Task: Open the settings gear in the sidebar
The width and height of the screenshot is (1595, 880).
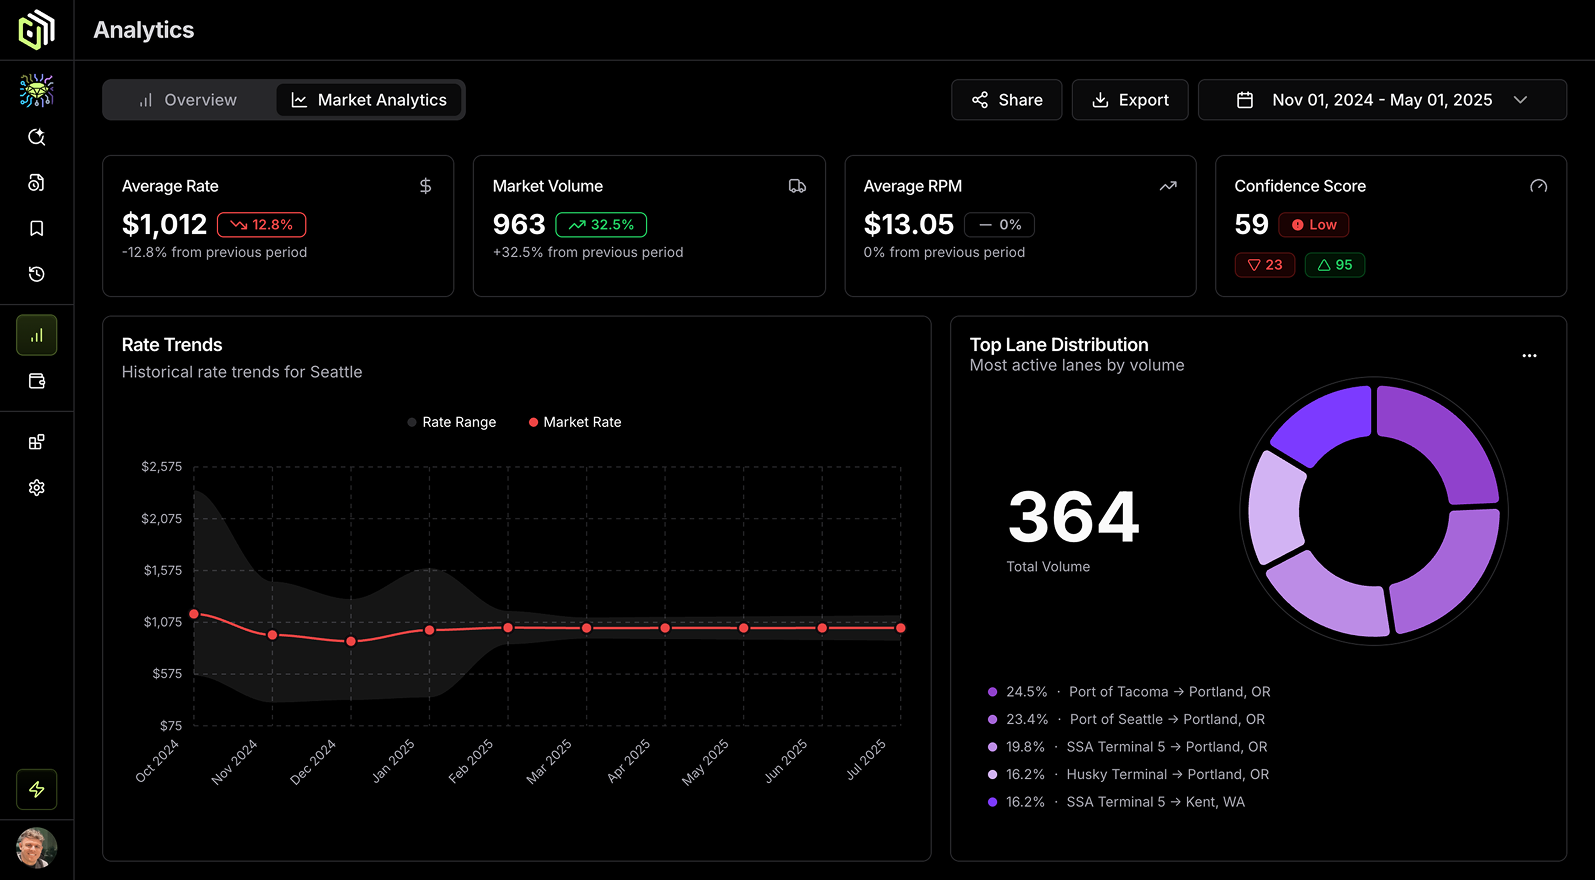Action: (x=37, y=488)
